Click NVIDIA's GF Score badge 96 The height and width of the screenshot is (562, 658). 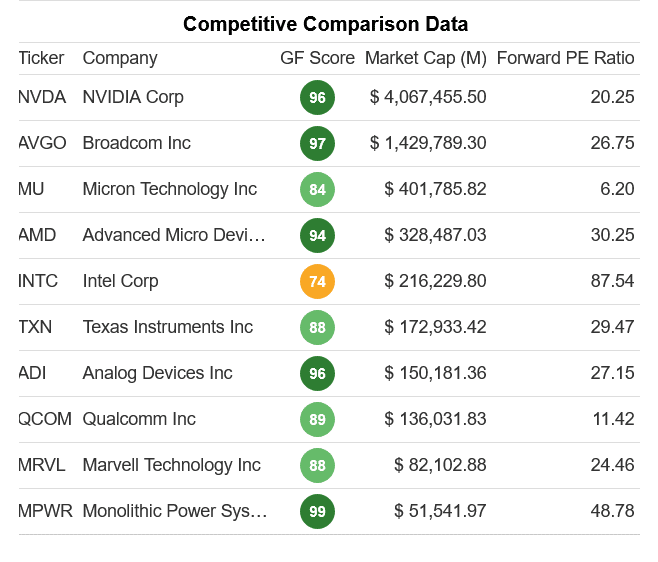coord(317,98)
